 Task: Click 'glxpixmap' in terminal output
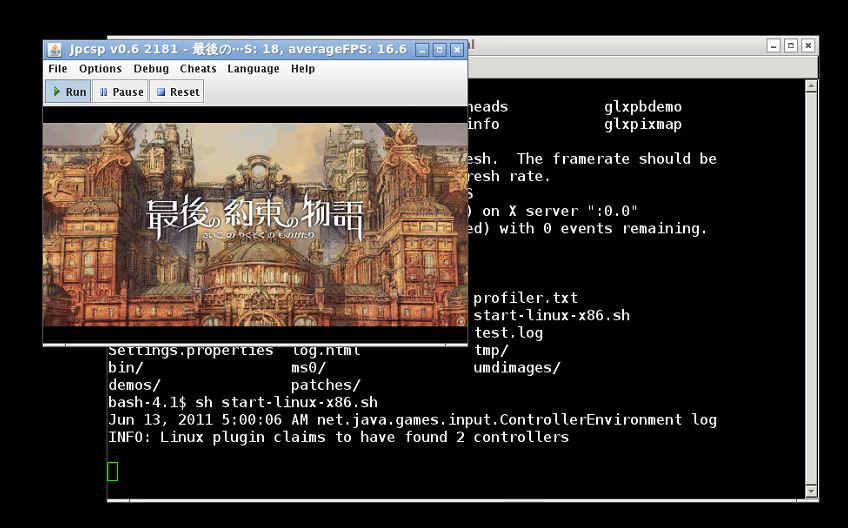643,124
